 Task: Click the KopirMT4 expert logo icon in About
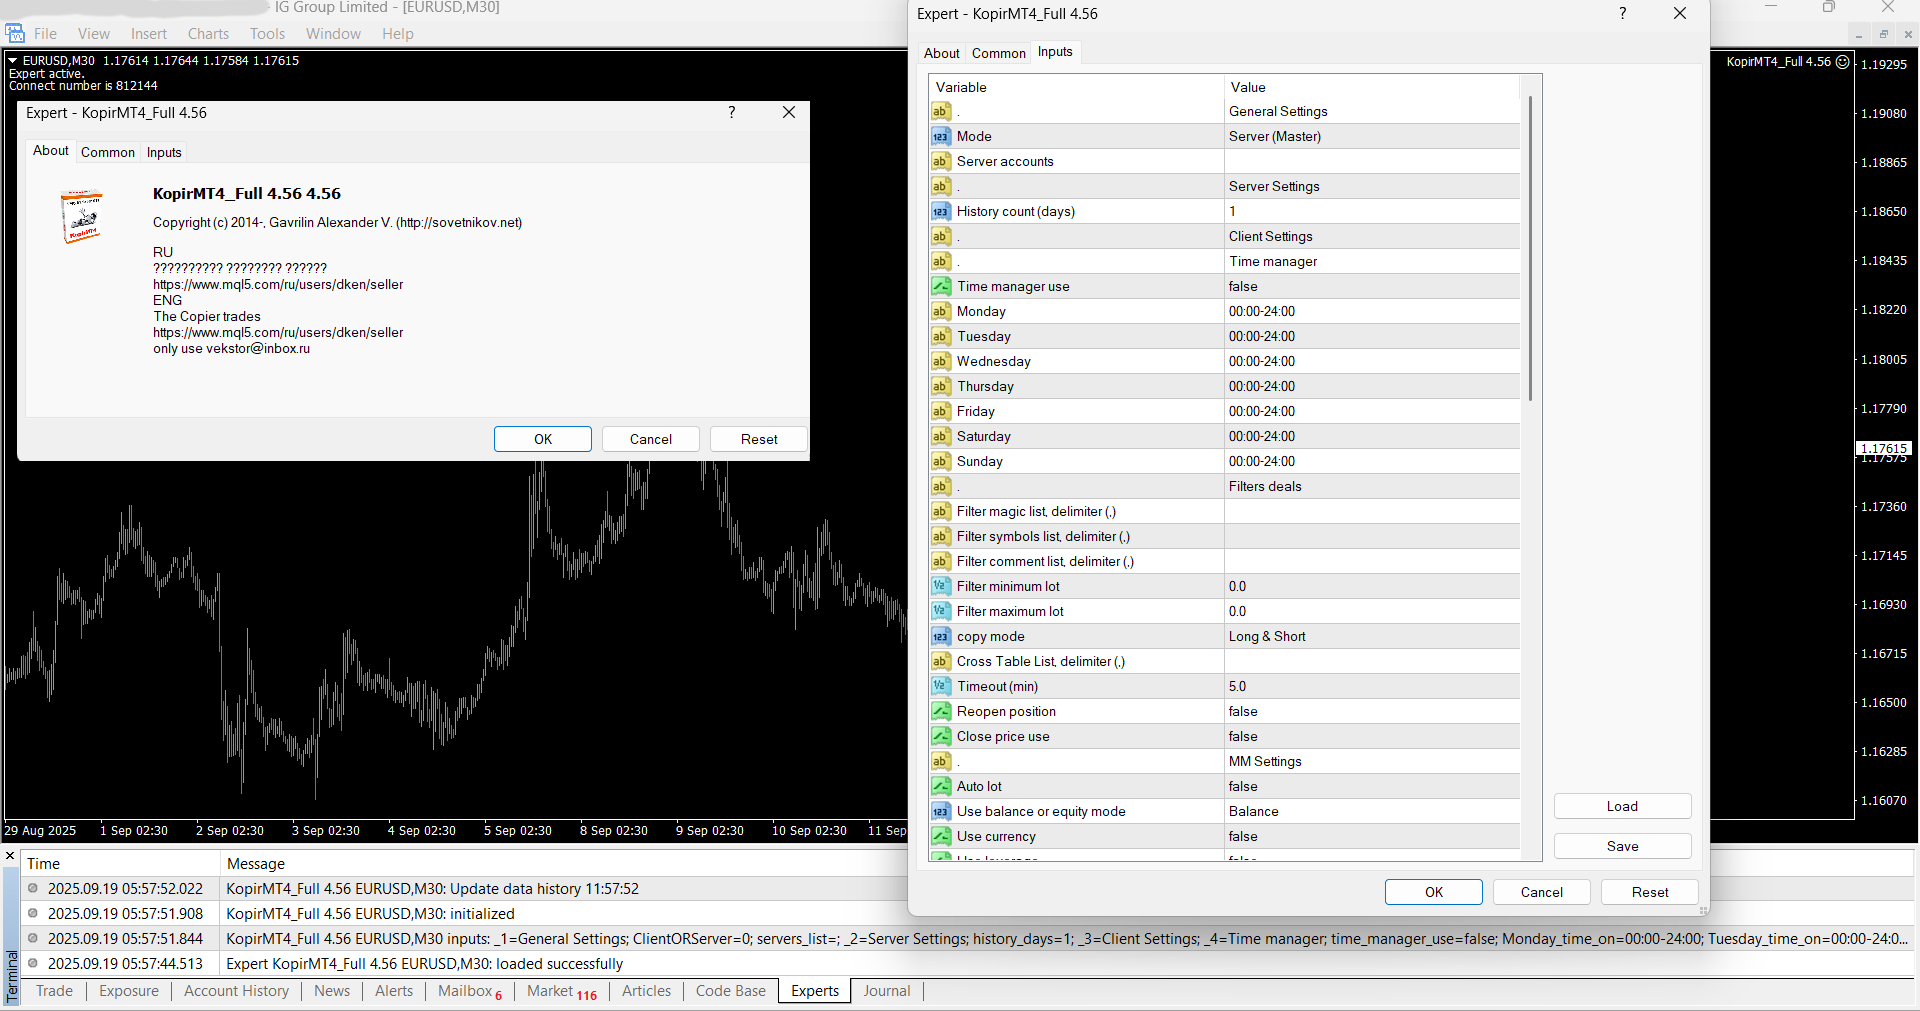(82, 217)
